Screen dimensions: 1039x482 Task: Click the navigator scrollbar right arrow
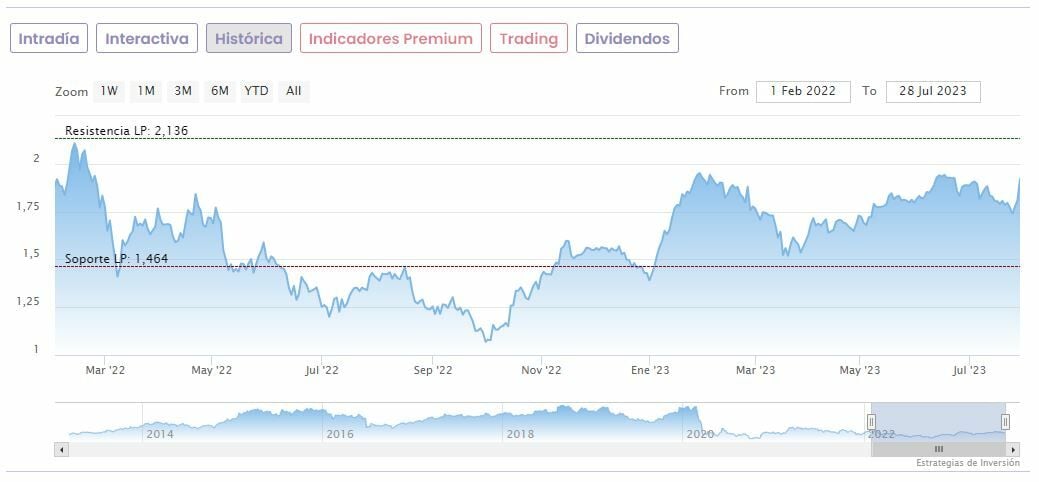(1013, 450)
